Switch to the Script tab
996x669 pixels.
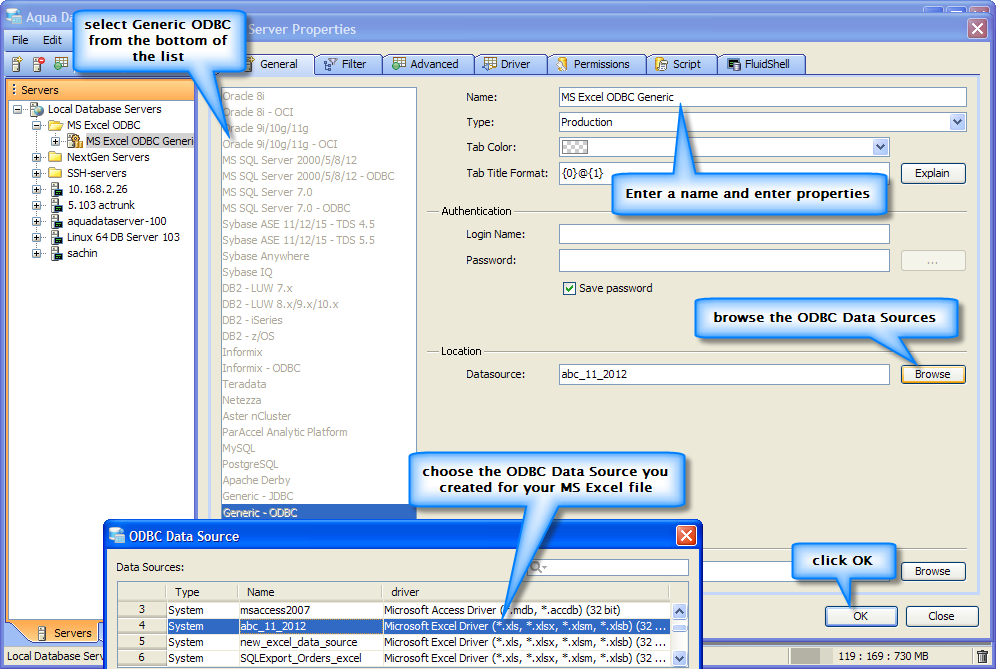682,64
